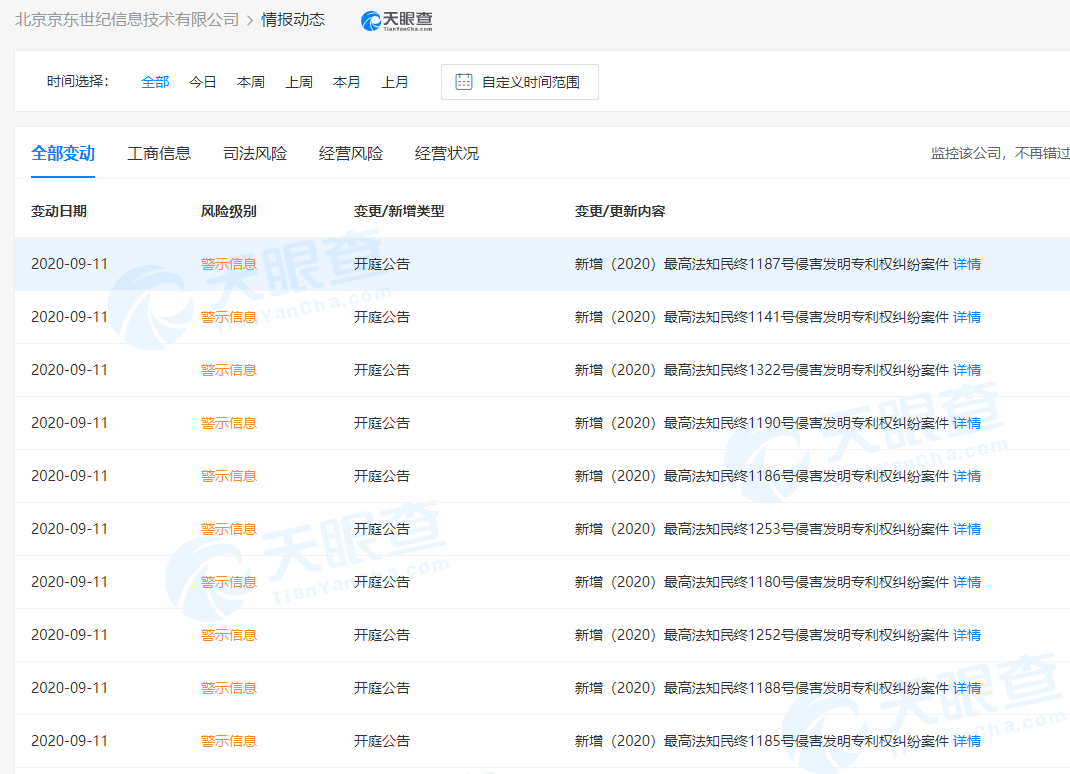Click 警示信息 label in 1187号 row
Image resolution: width=1070 pixels, height=774 pixels.
point(229,264)
